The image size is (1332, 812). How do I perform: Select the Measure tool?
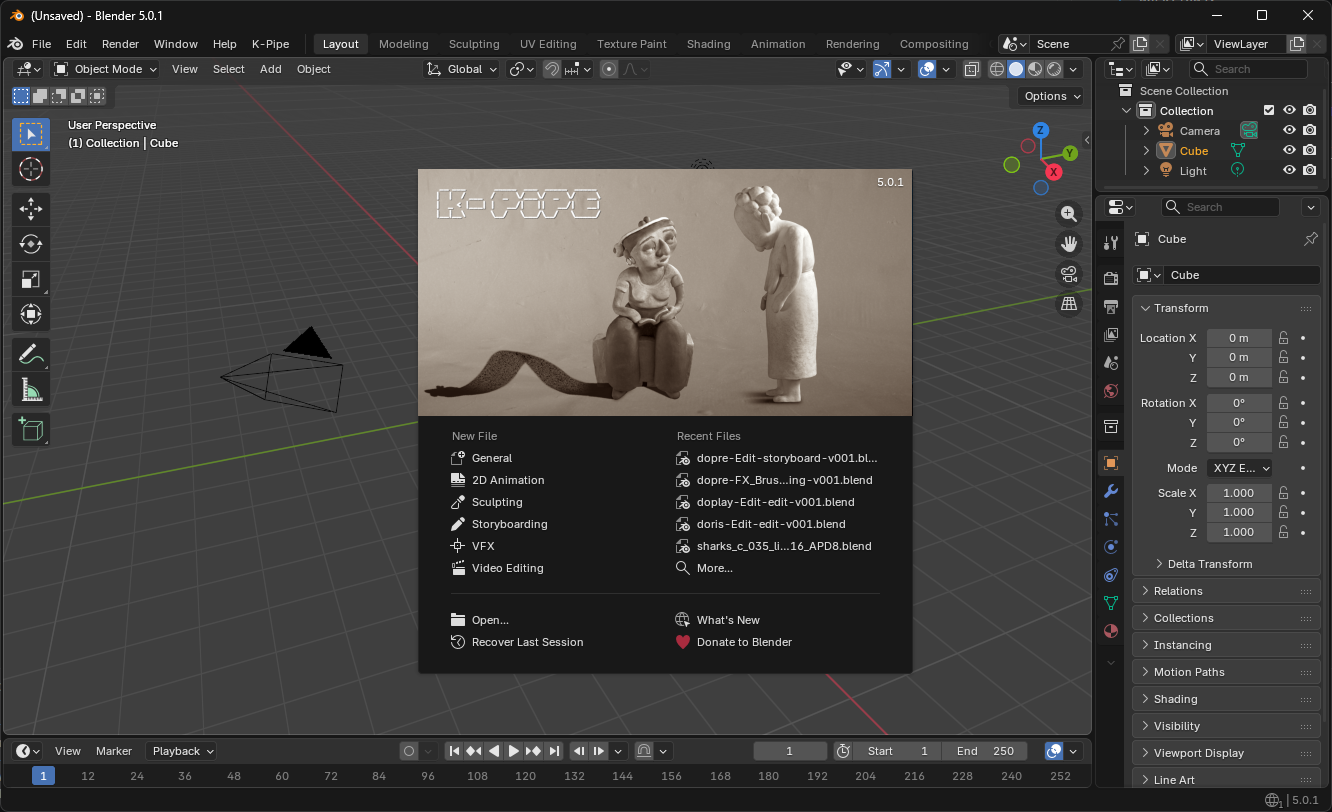(30, 389)
